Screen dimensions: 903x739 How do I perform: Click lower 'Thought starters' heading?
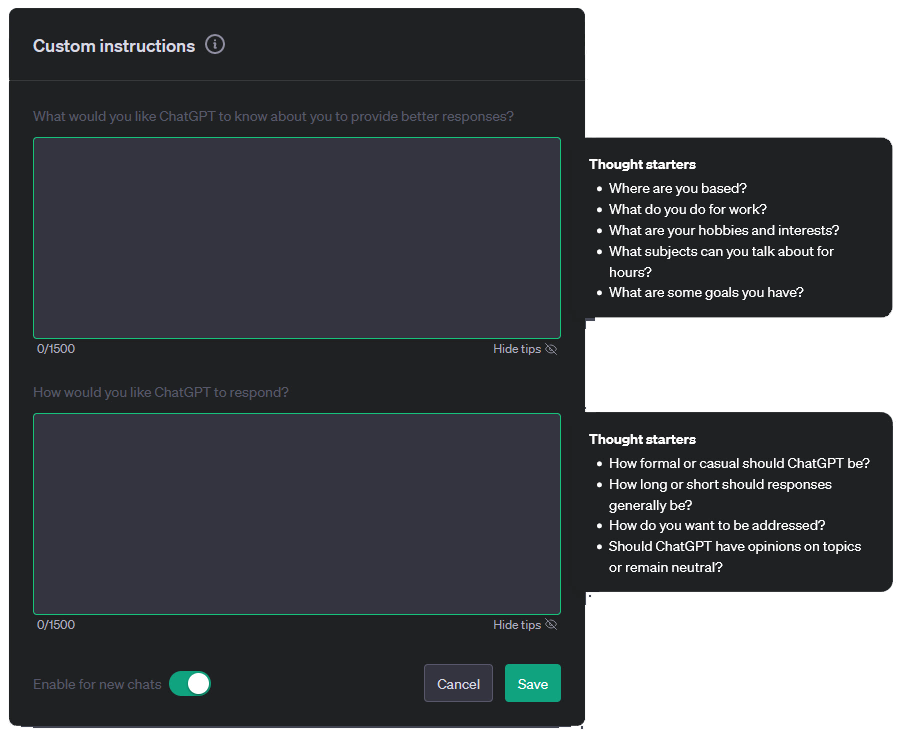coord(642,439)
